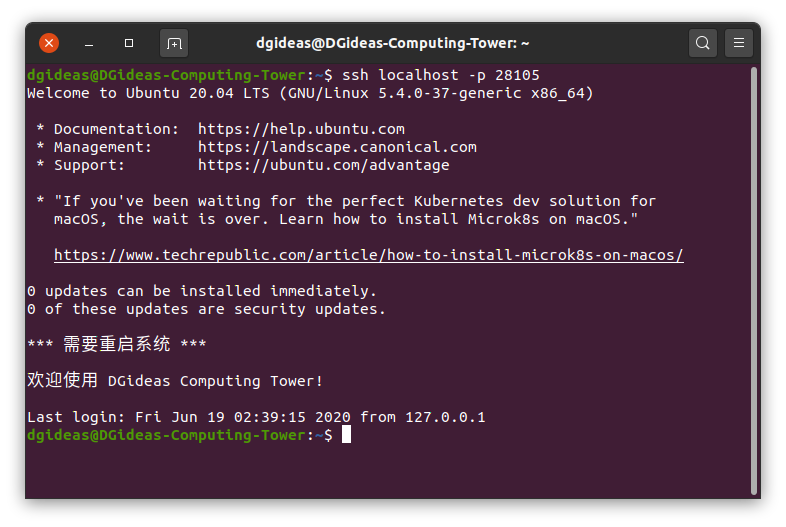
Task: Maximize the terminal window
Action: (129, 43)
